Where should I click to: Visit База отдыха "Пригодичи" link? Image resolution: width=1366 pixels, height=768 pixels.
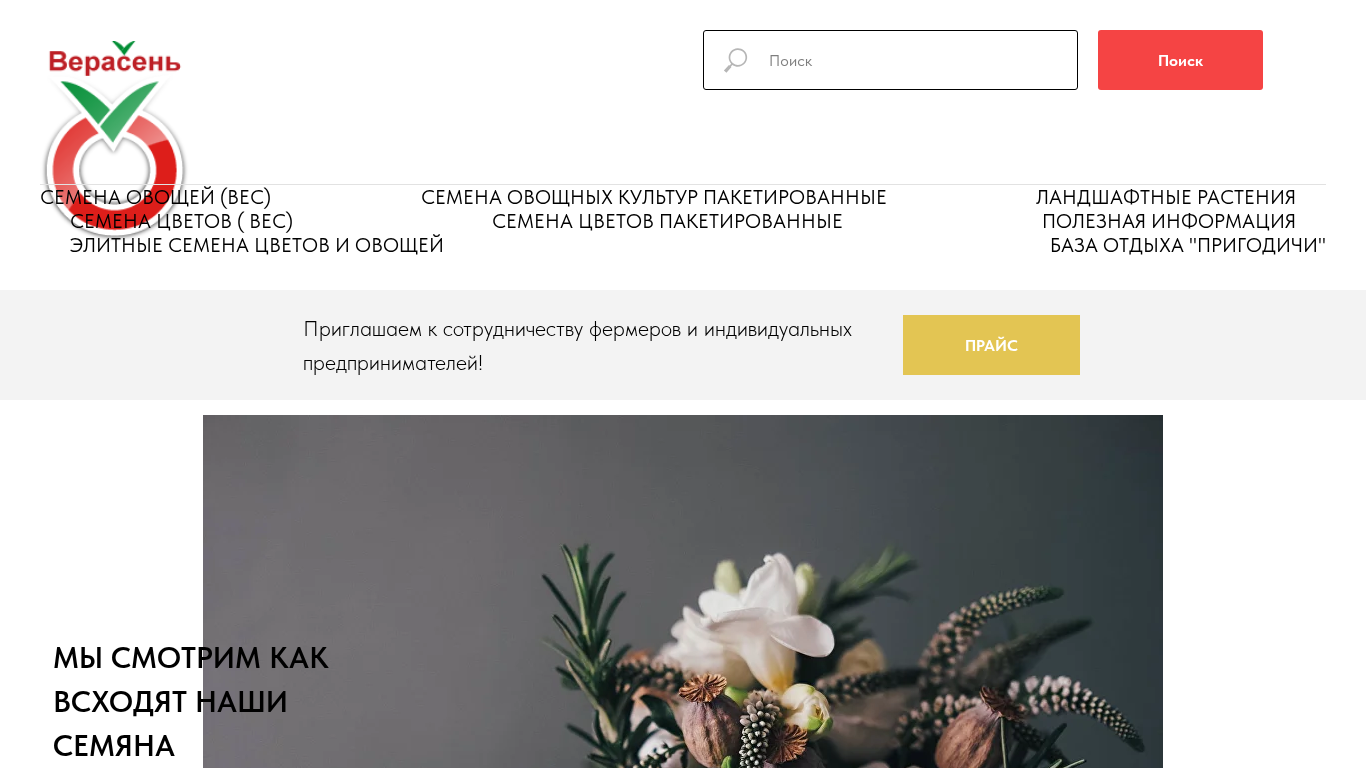pyautogui.click(x=1188, y=245)
